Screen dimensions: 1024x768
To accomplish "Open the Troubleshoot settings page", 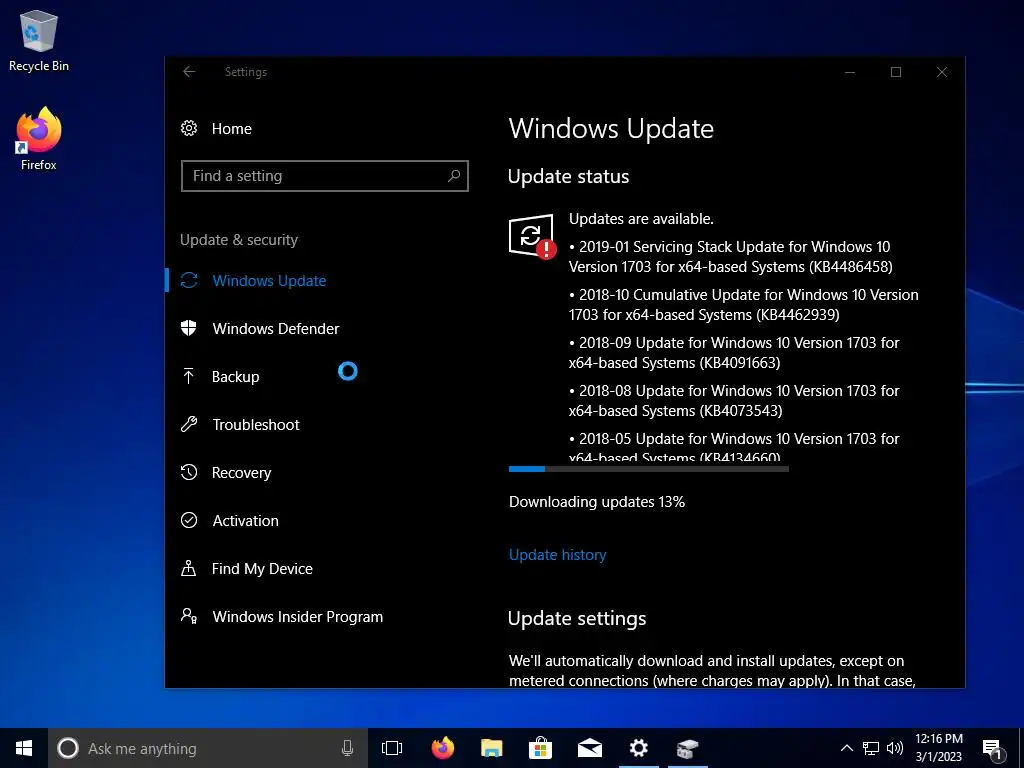I will tap(256, 424).
